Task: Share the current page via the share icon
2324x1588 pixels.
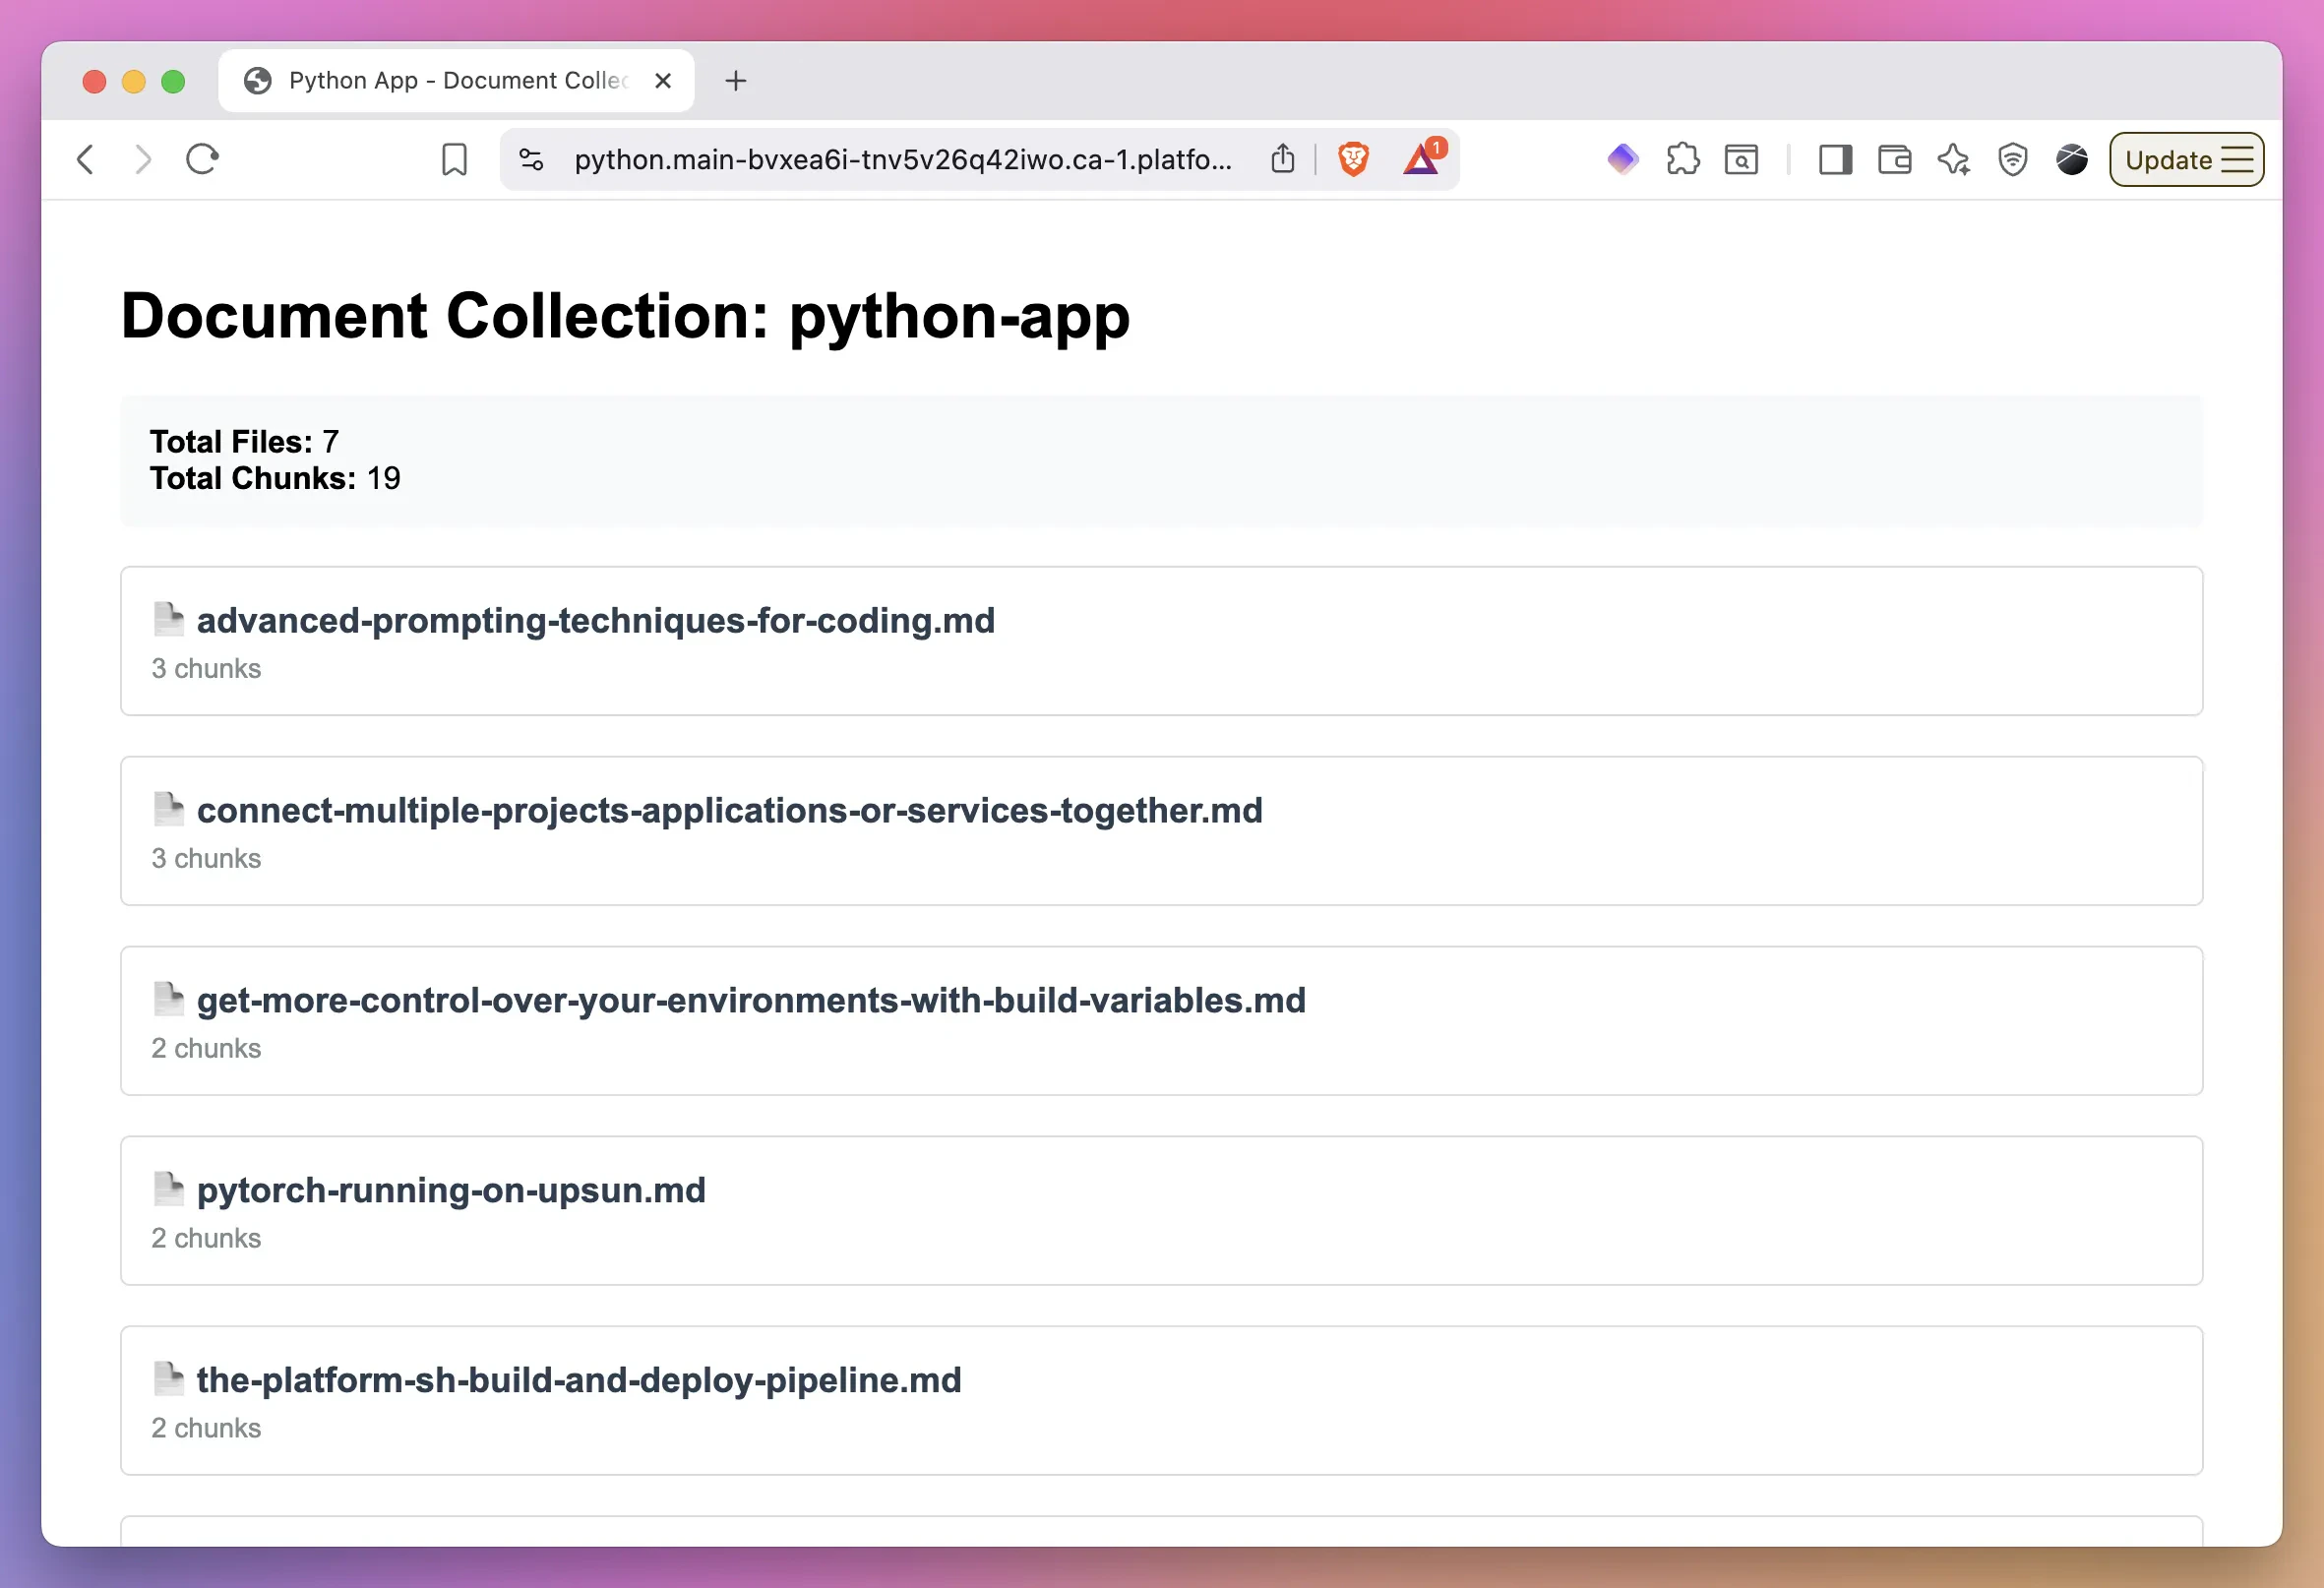Action: [1283, 159]
